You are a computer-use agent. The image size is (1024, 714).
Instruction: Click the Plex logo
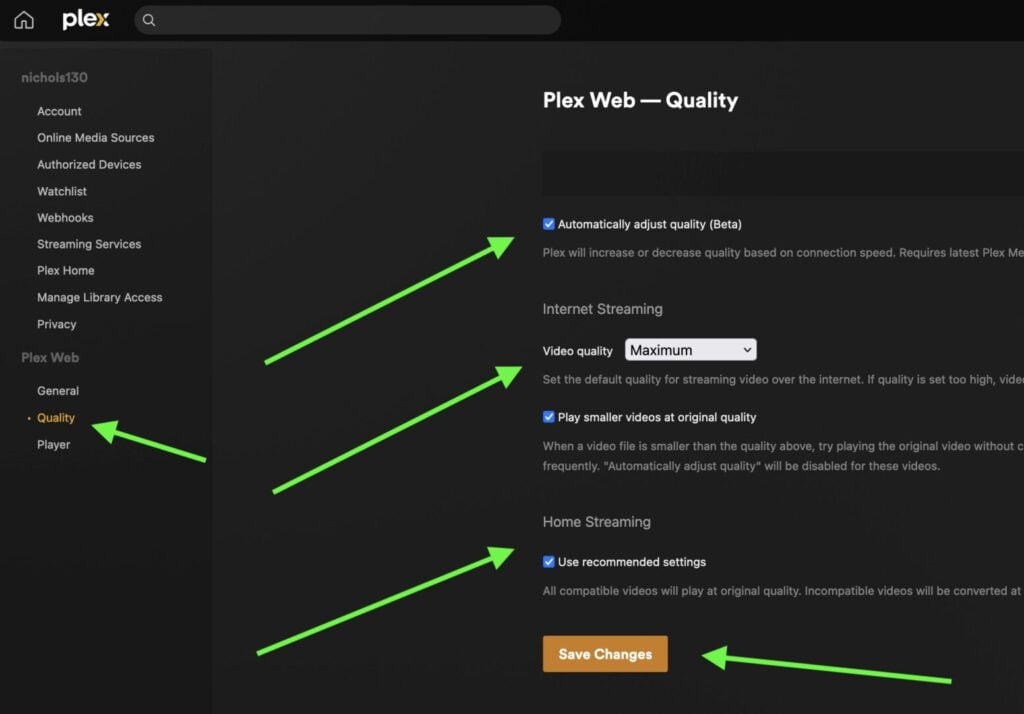click(85, 20)
